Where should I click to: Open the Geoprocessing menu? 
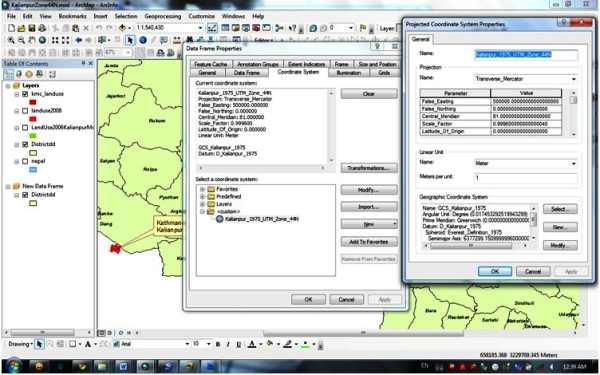coord(163,16)
